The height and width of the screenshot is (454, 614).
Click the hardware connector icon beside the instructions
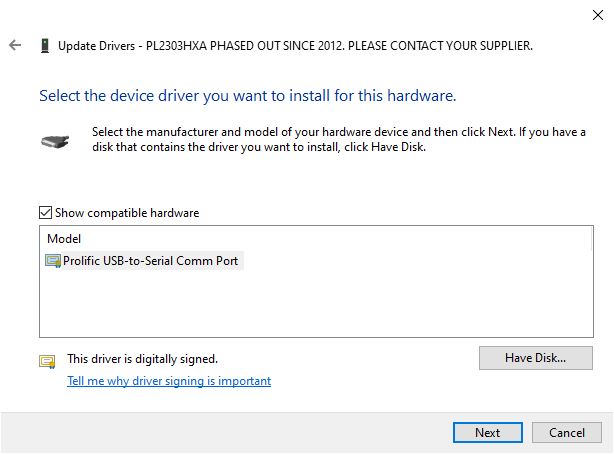pyautogui.click(x=55, y=141)
